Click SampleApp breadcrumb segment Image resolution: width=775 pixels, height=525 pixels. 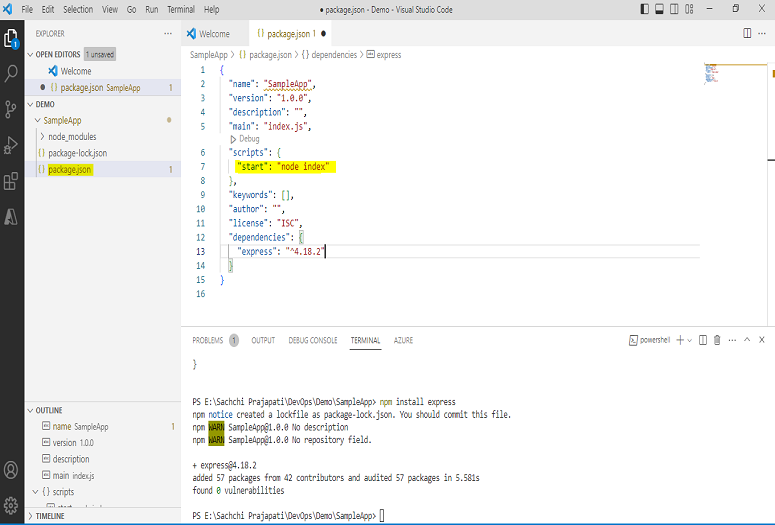(209, 55)
